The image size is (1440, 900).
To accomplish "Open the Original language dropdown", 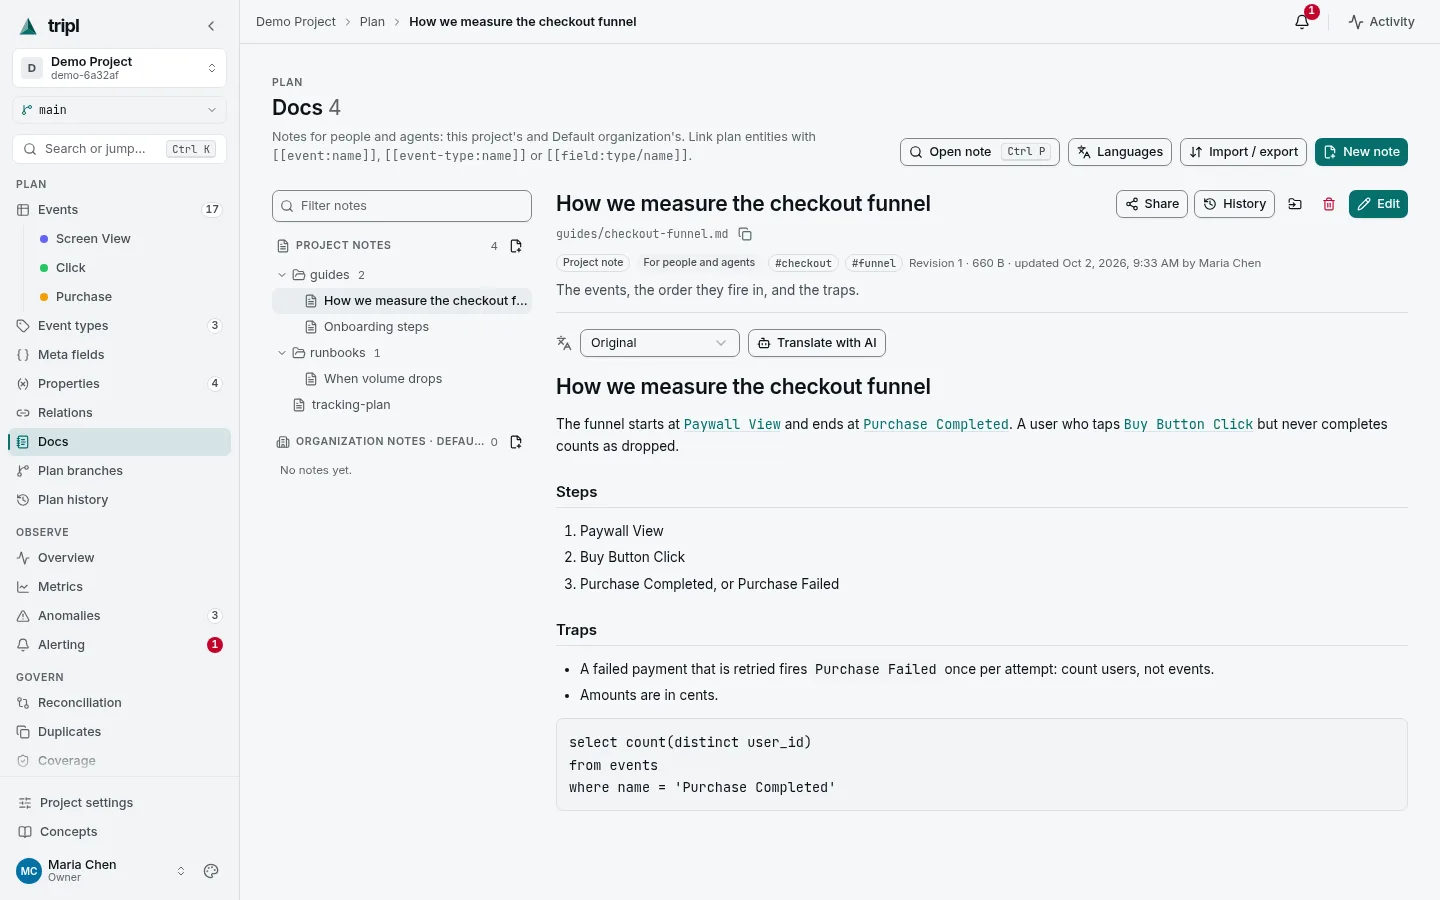I will [660, 343].
